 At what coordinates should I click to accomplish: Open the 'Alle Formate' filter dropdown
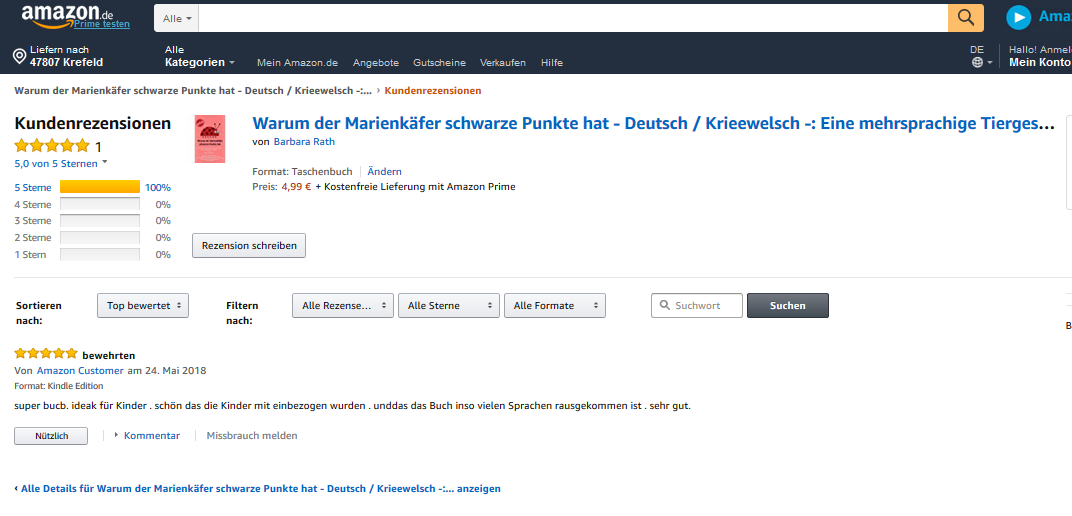pyautogui.click(x=554, y=305)
